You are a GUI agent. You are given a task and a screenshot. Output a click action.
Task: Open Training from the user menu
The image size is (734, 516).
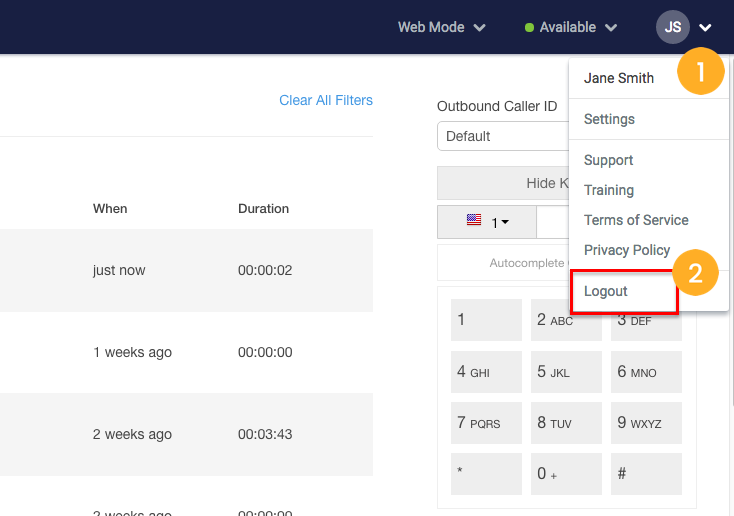pyautogui.click(x=609, y=190)
